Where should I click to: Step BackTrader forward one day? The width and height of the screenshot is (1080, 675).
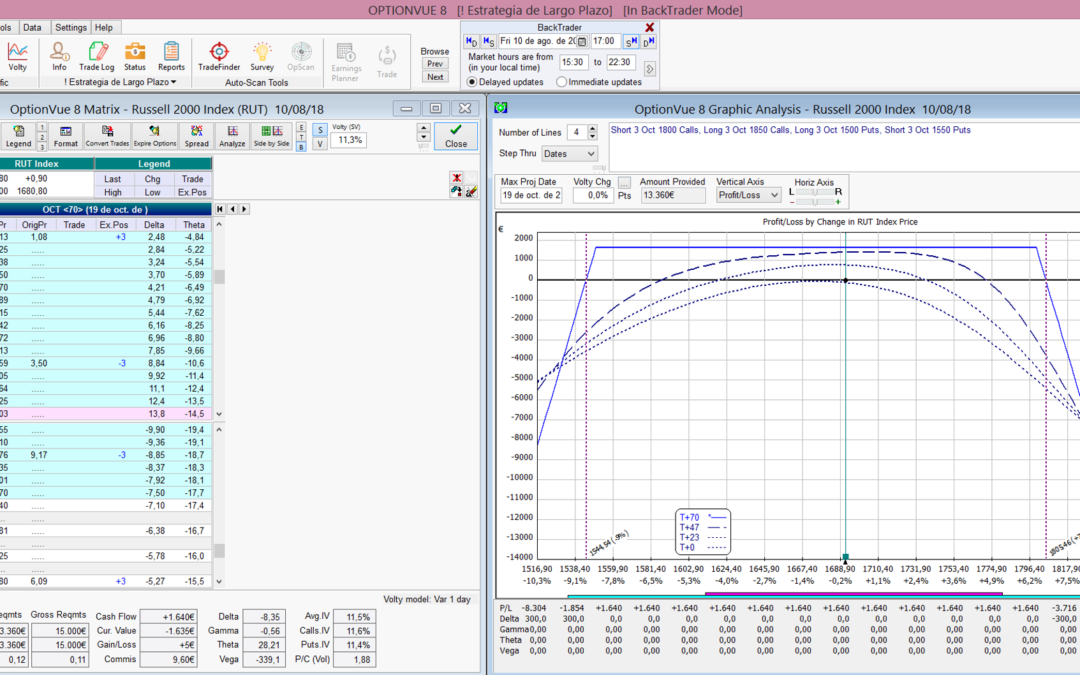point(648,41)
